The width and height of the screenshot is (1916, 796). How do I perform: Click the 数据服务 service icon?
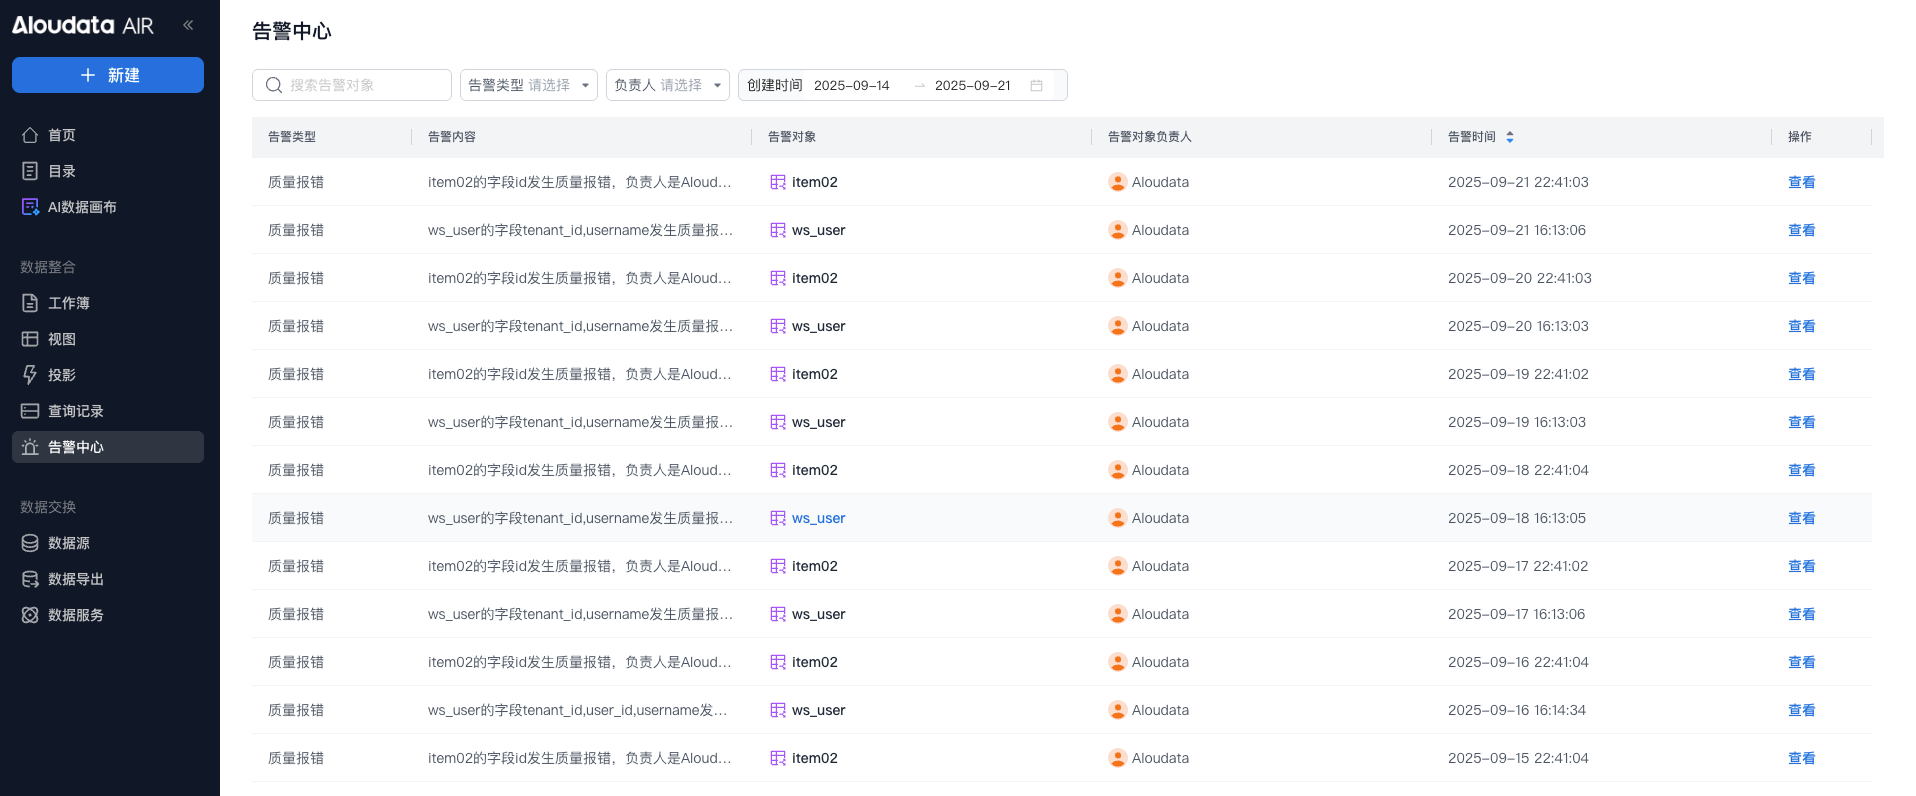(30, 615)
